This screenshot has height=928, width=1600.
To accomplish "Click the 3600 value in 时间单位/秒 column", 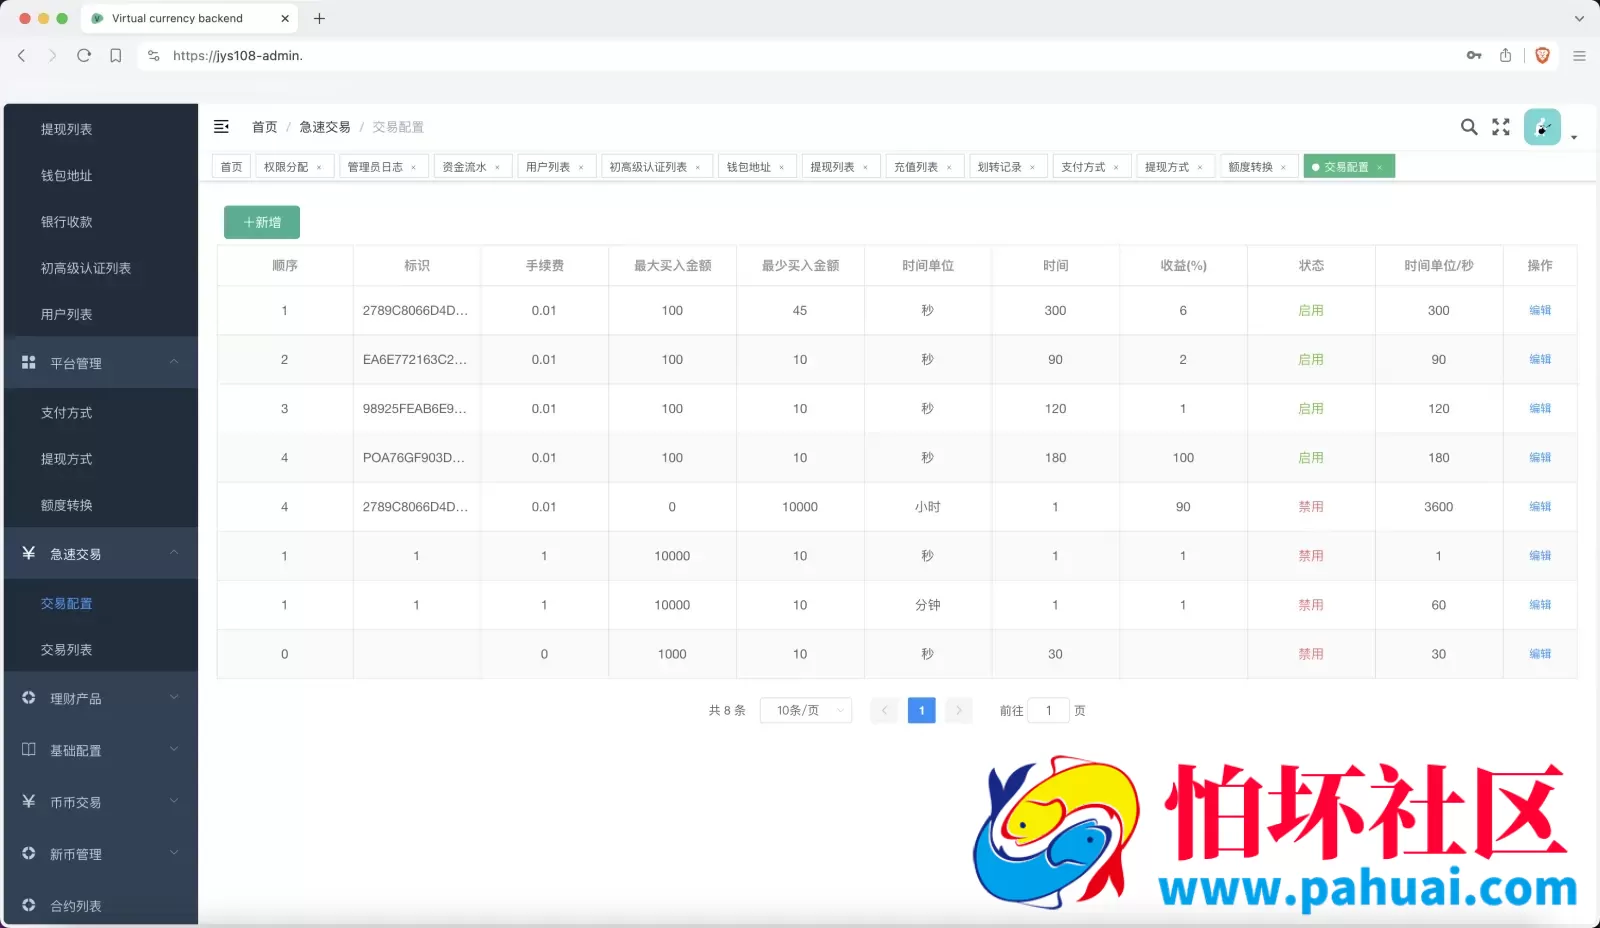I will coord(1438,506).
